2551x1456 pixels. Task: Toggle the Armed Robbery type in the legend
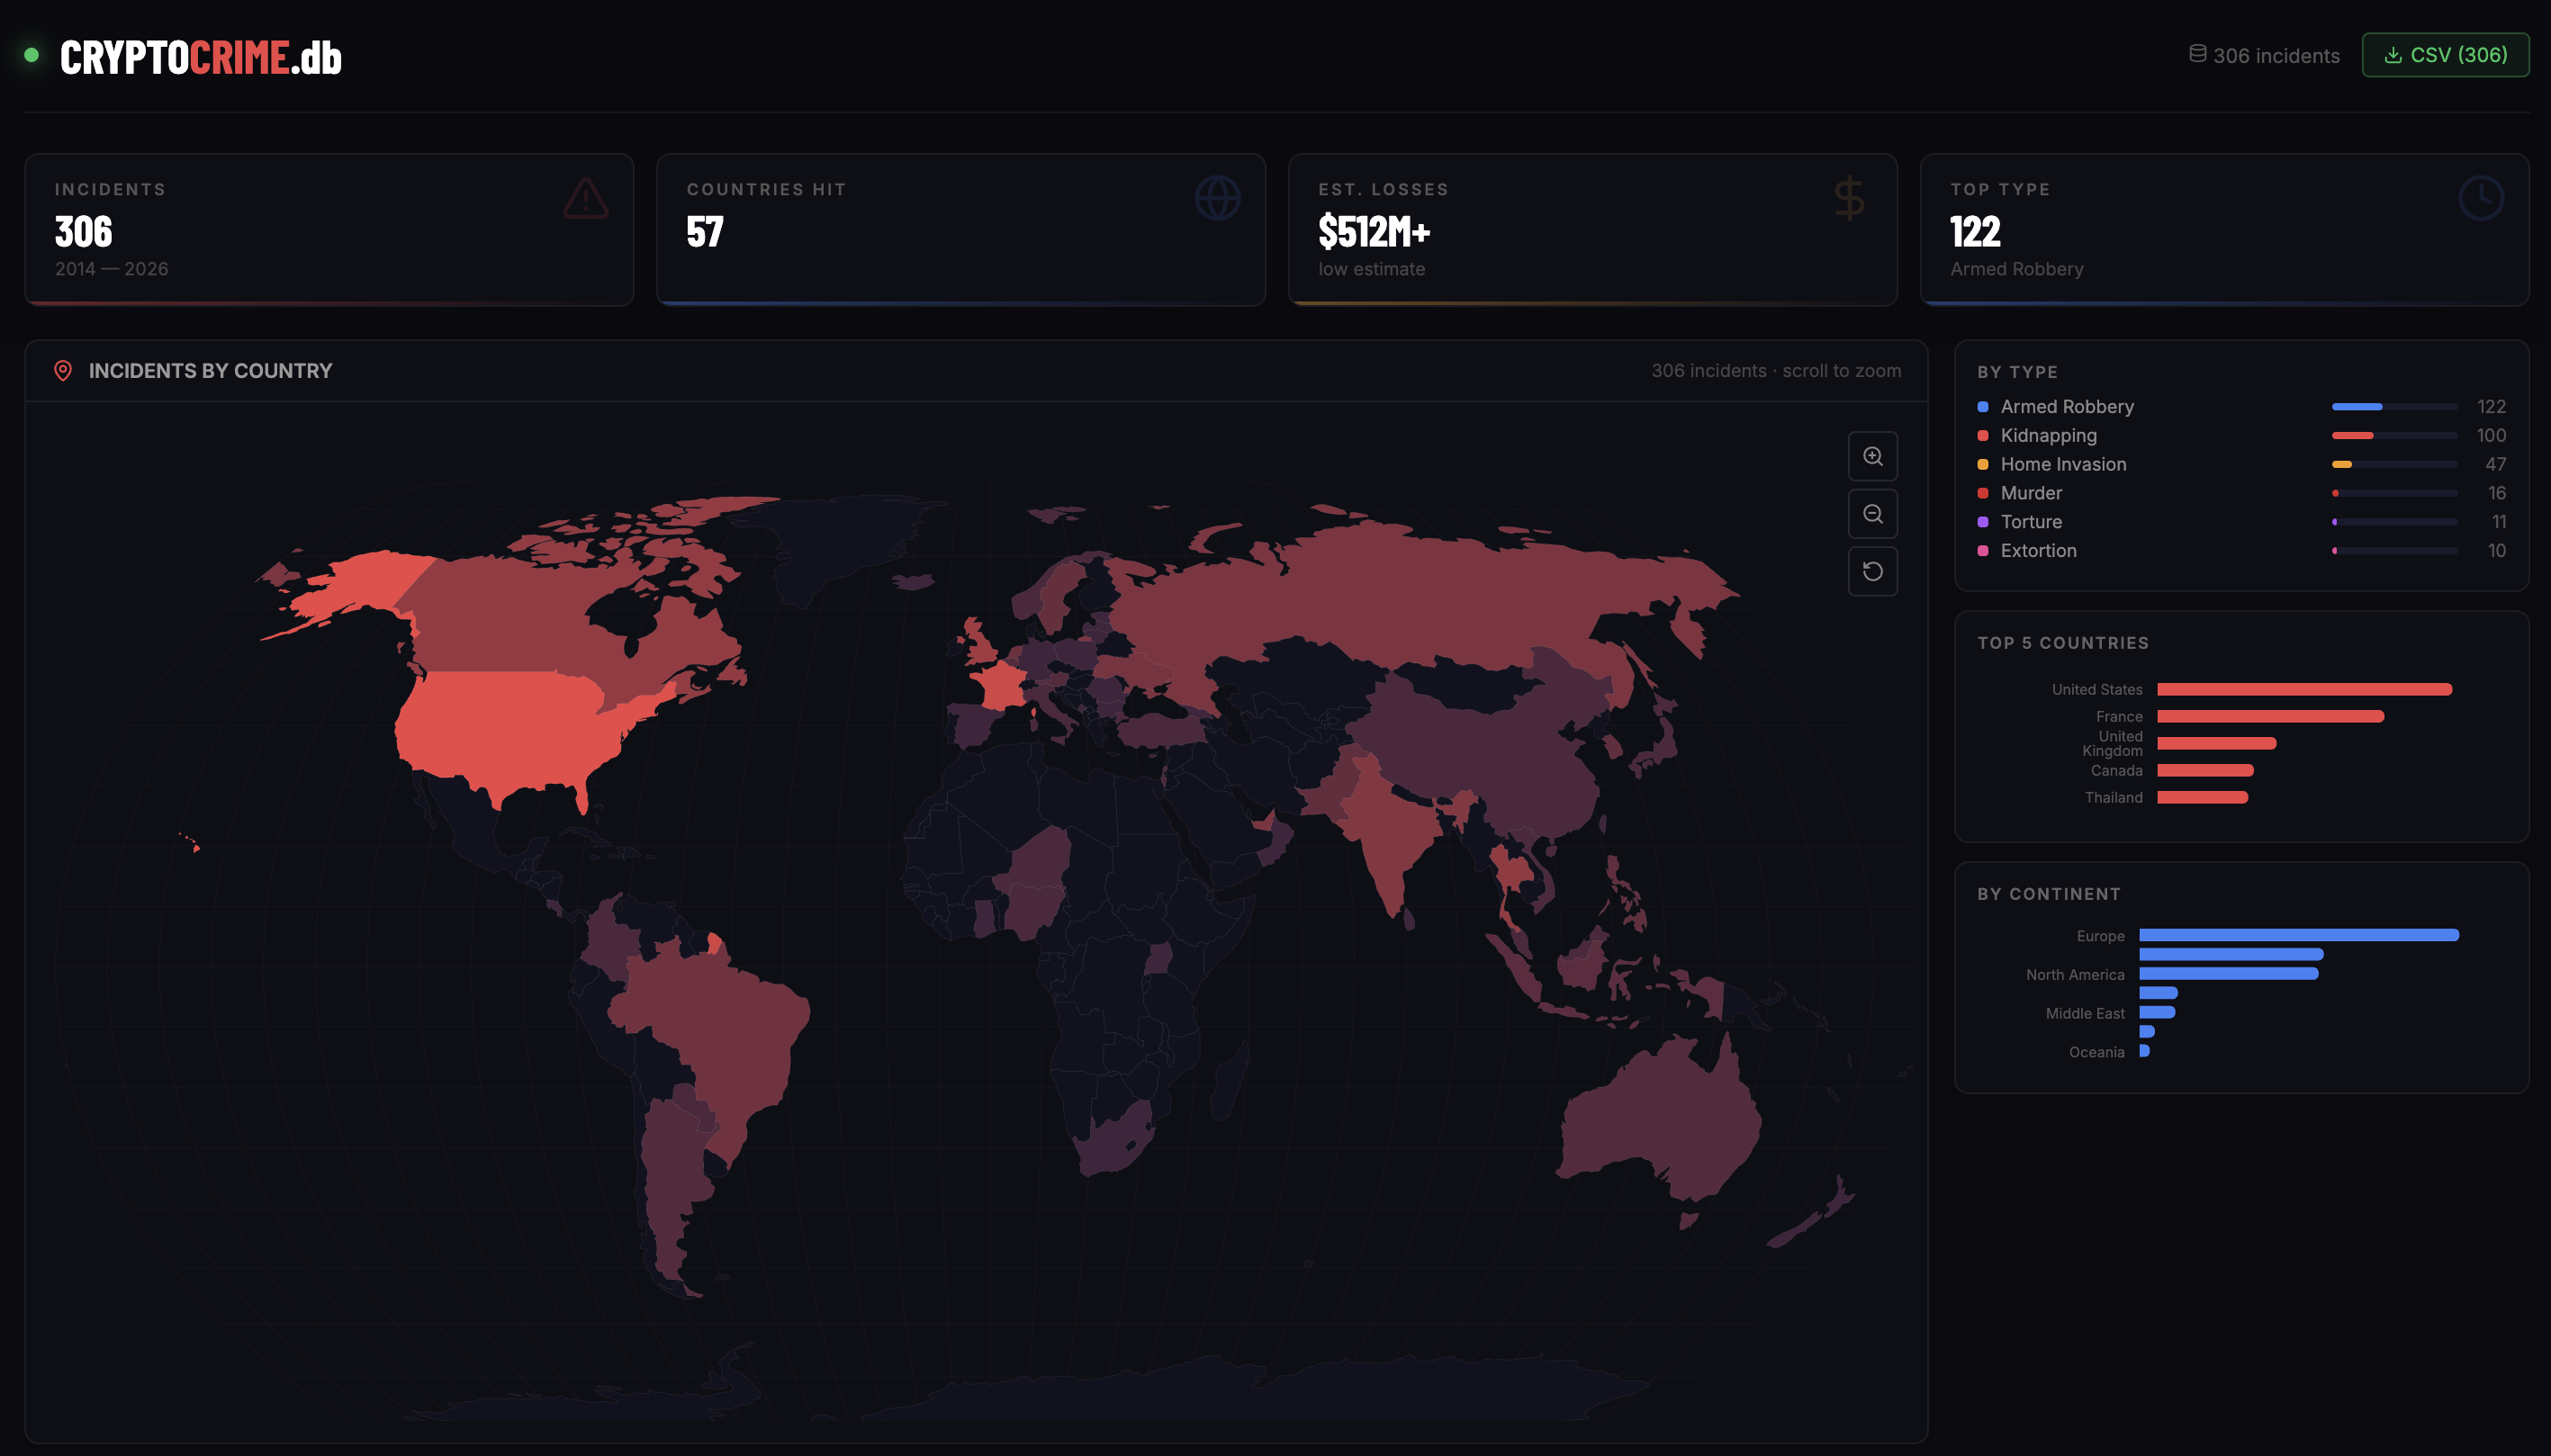pyautogui.click(x=2066, y=406)
